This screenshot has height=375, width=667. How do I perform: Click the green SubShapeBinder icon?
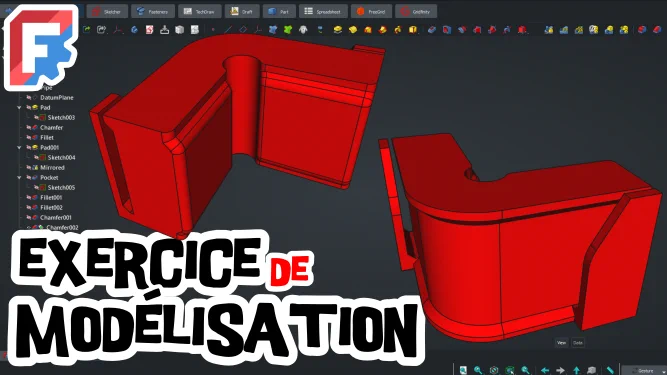pyautogui.click(x=288, y=30)
